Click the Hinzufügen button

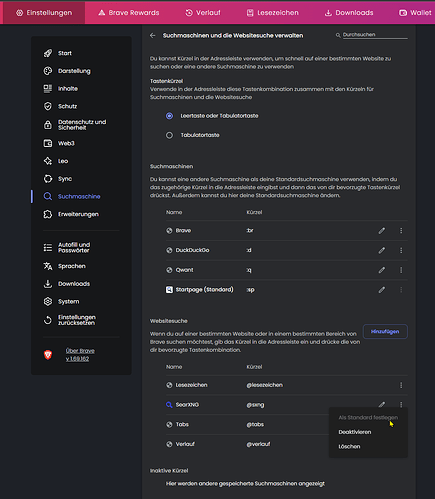pos(385,332)
